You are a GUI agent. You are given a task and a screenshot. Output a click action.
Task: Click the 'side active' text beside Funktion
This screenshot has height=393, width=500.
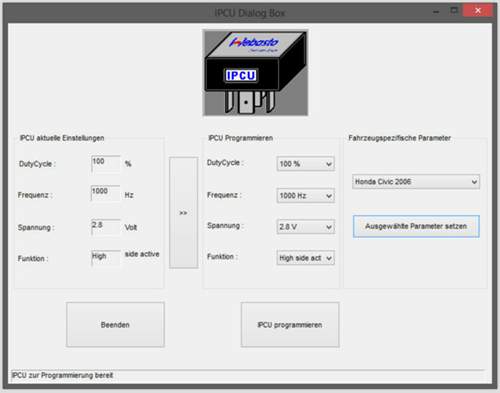[x=142, y=254]
